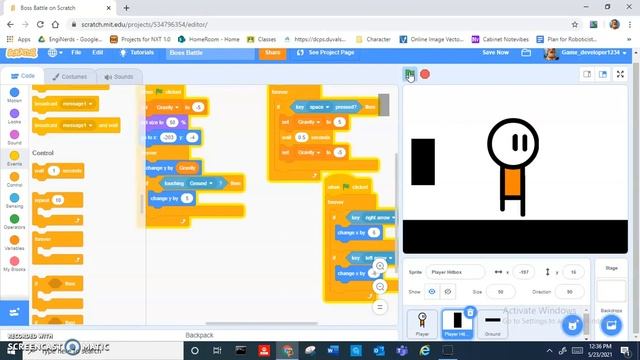640x360 pixels.
Task: Select the Sound blocks category
Action: pyautogui.click(x=14, y=138)
